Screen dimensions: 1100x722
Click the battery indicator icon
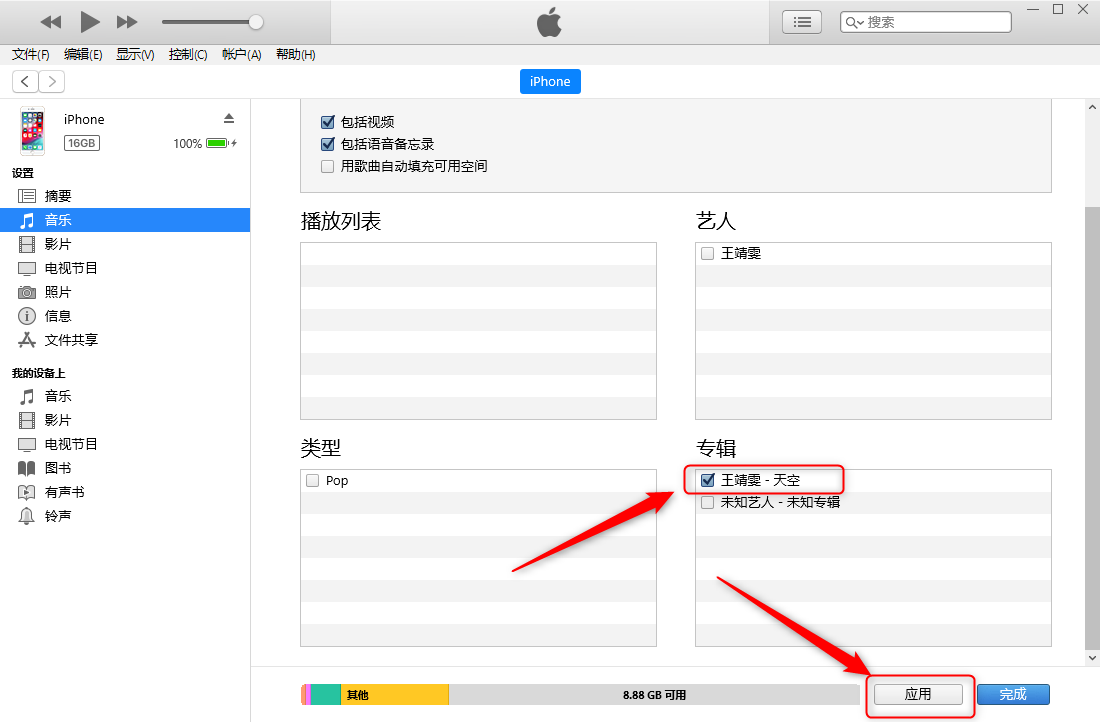click(218, 143)
